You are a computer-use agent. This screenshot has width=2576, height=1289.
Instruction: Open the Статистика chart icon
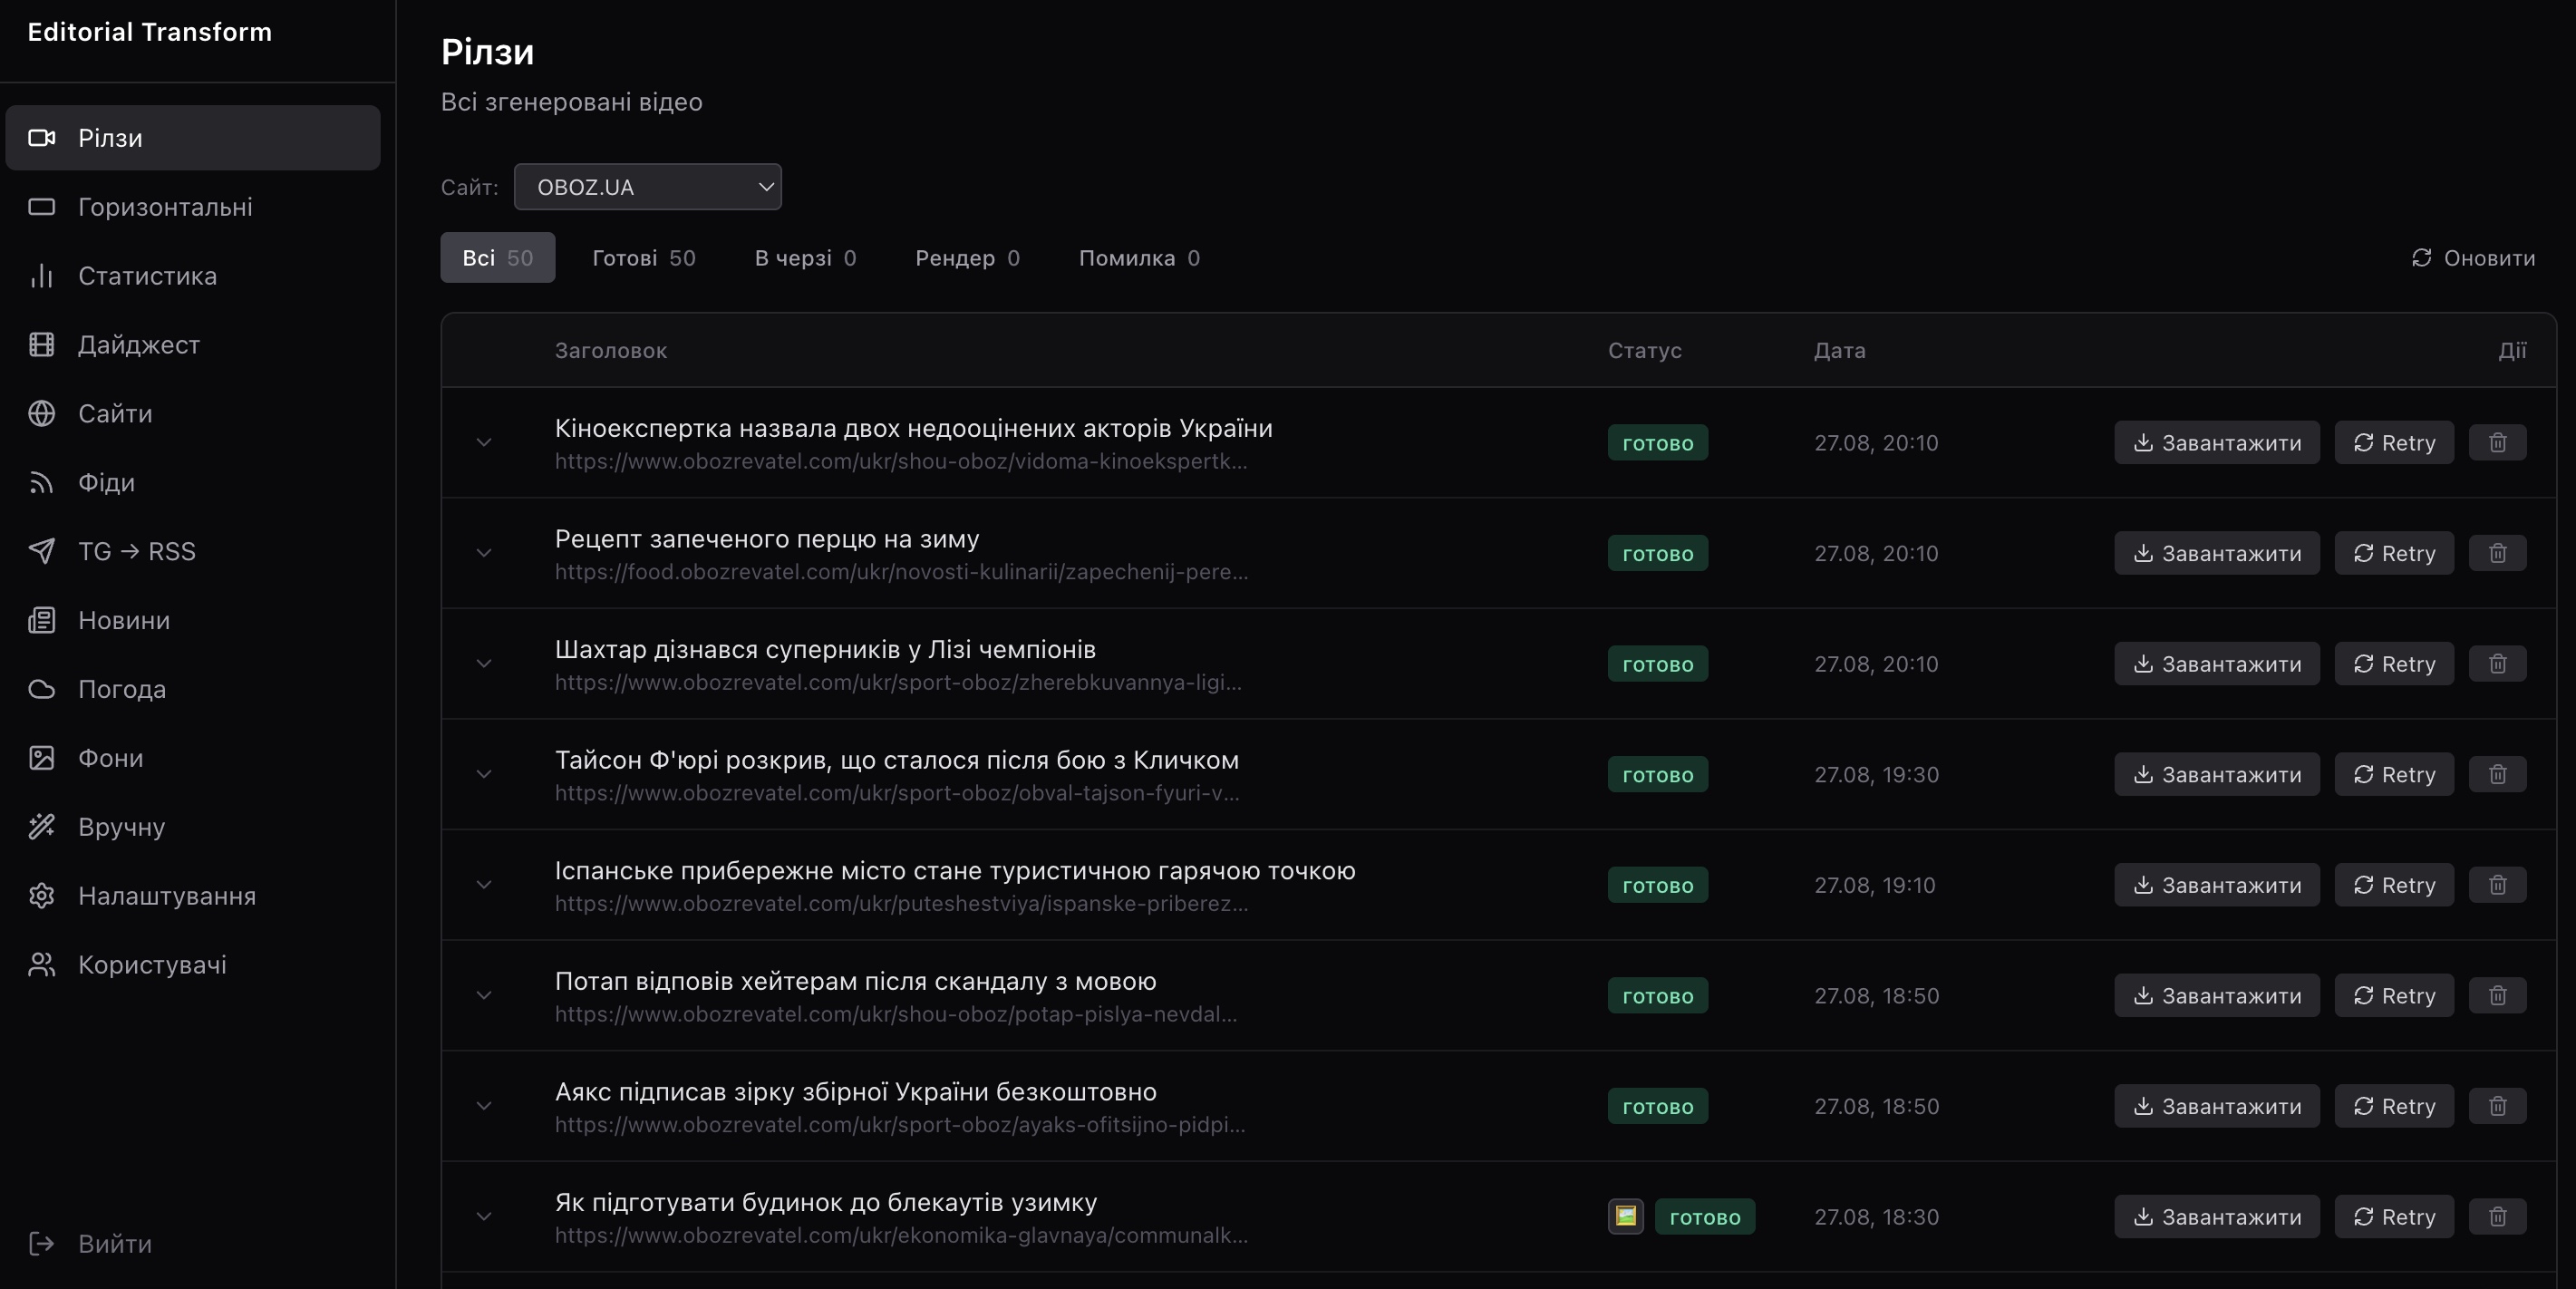41,276
